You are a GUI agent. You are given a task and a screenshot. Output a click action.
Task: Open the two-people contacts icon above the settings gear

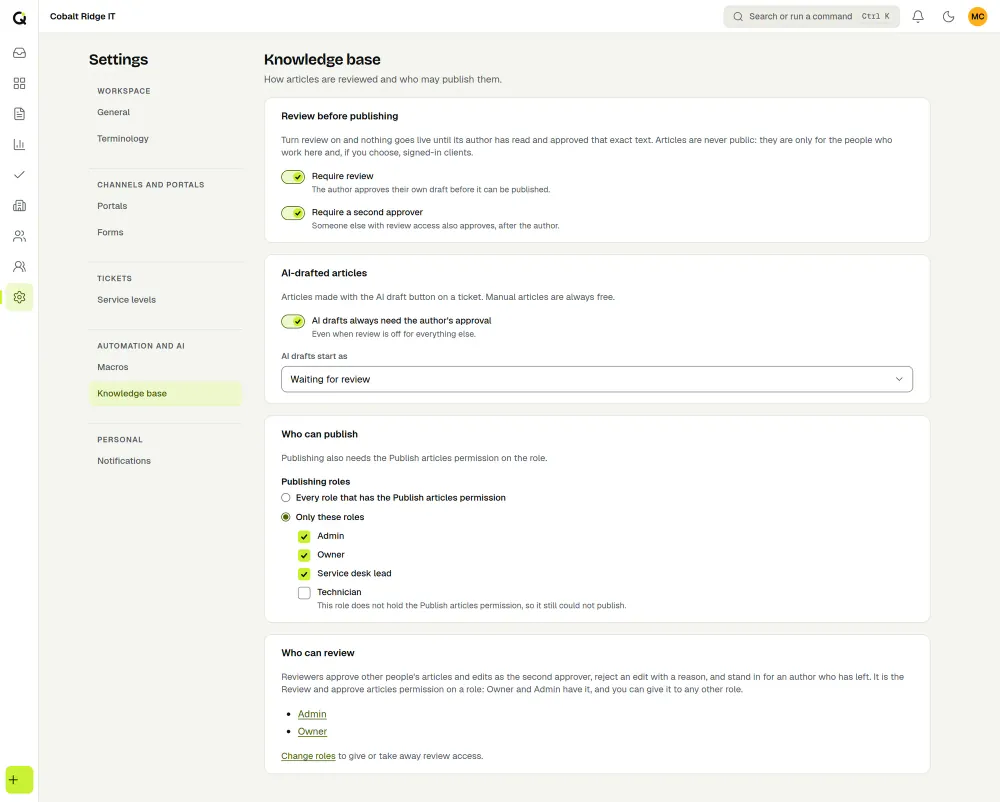(19, 236)
